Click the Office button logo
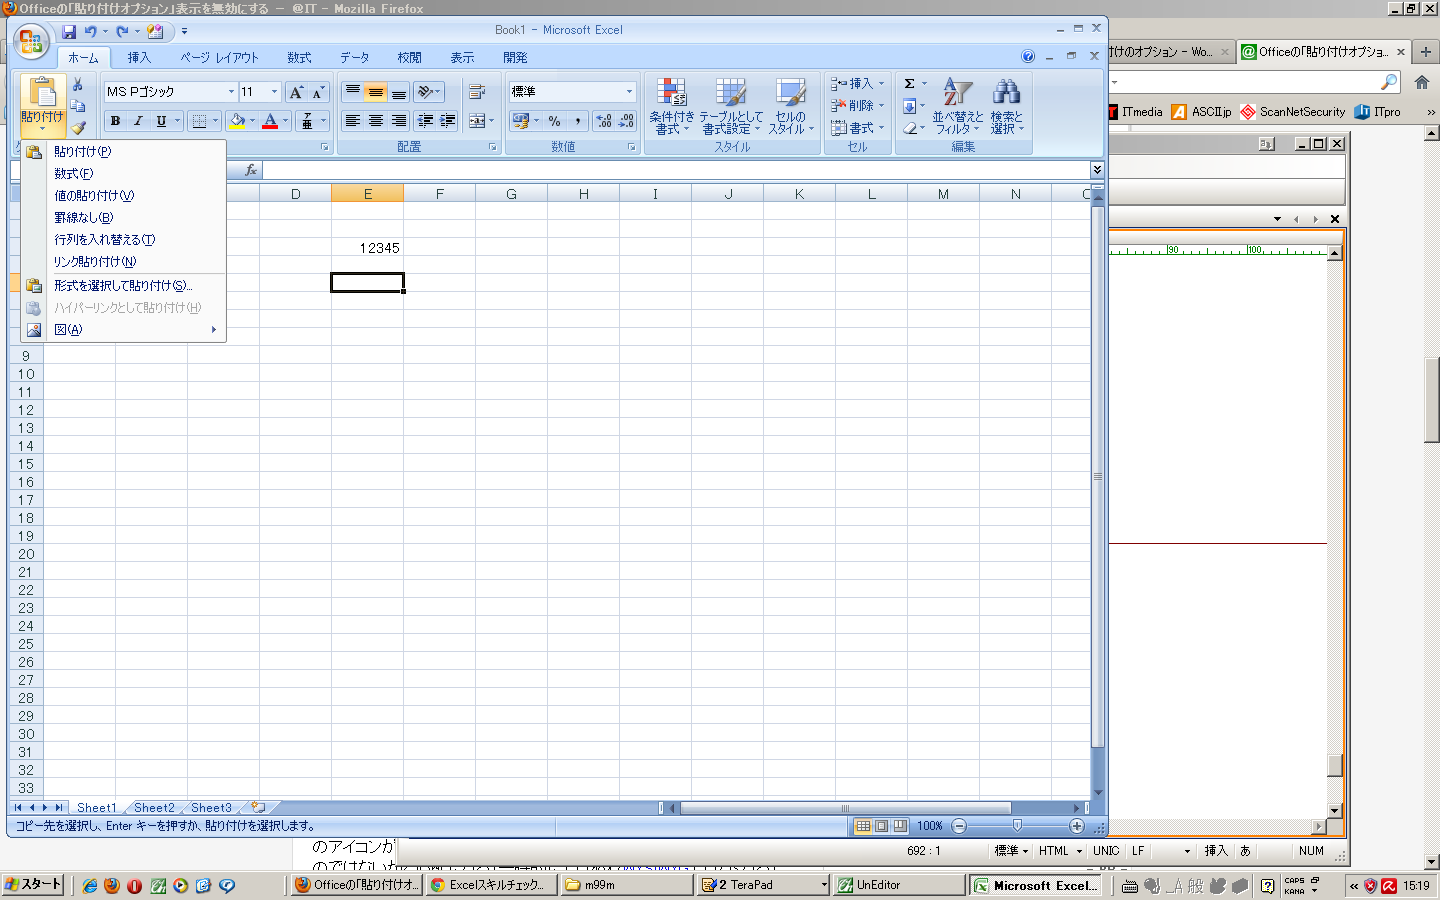The image size is (1440, 900). click(31, 41)
